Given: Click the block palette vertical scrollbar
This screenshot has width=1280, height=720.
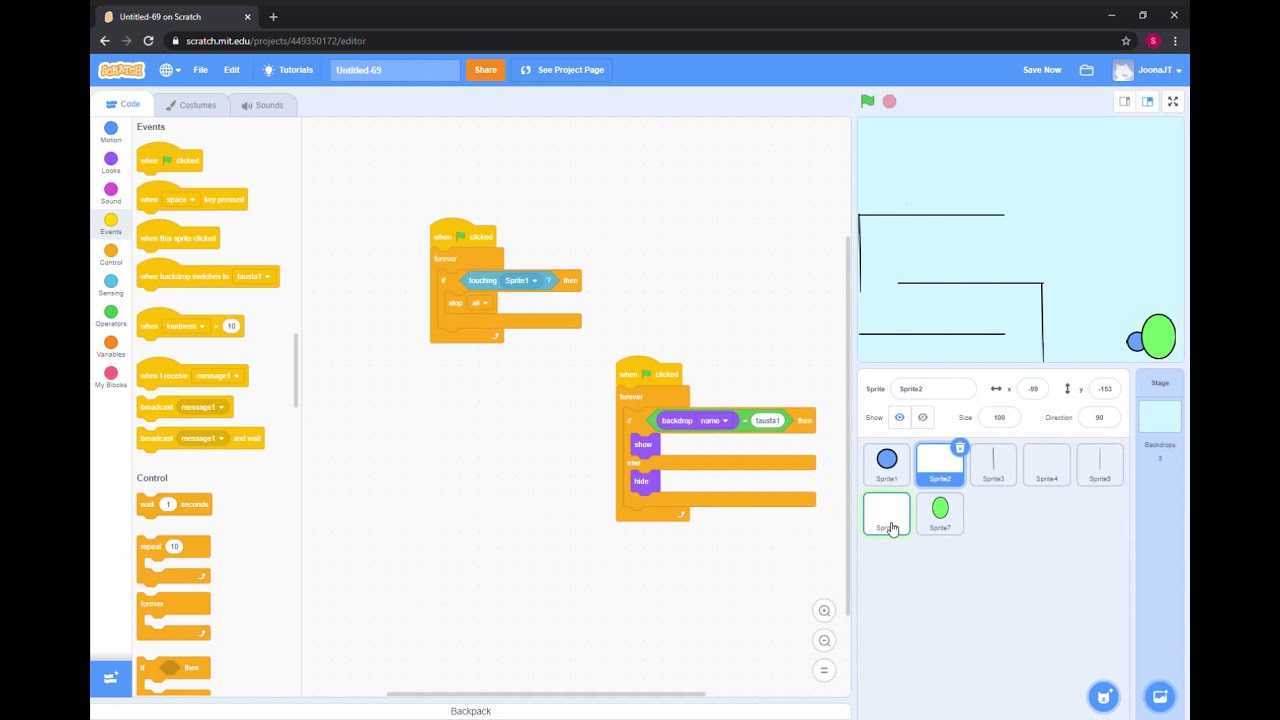Looking at the screenshot, I should (295, 370).
